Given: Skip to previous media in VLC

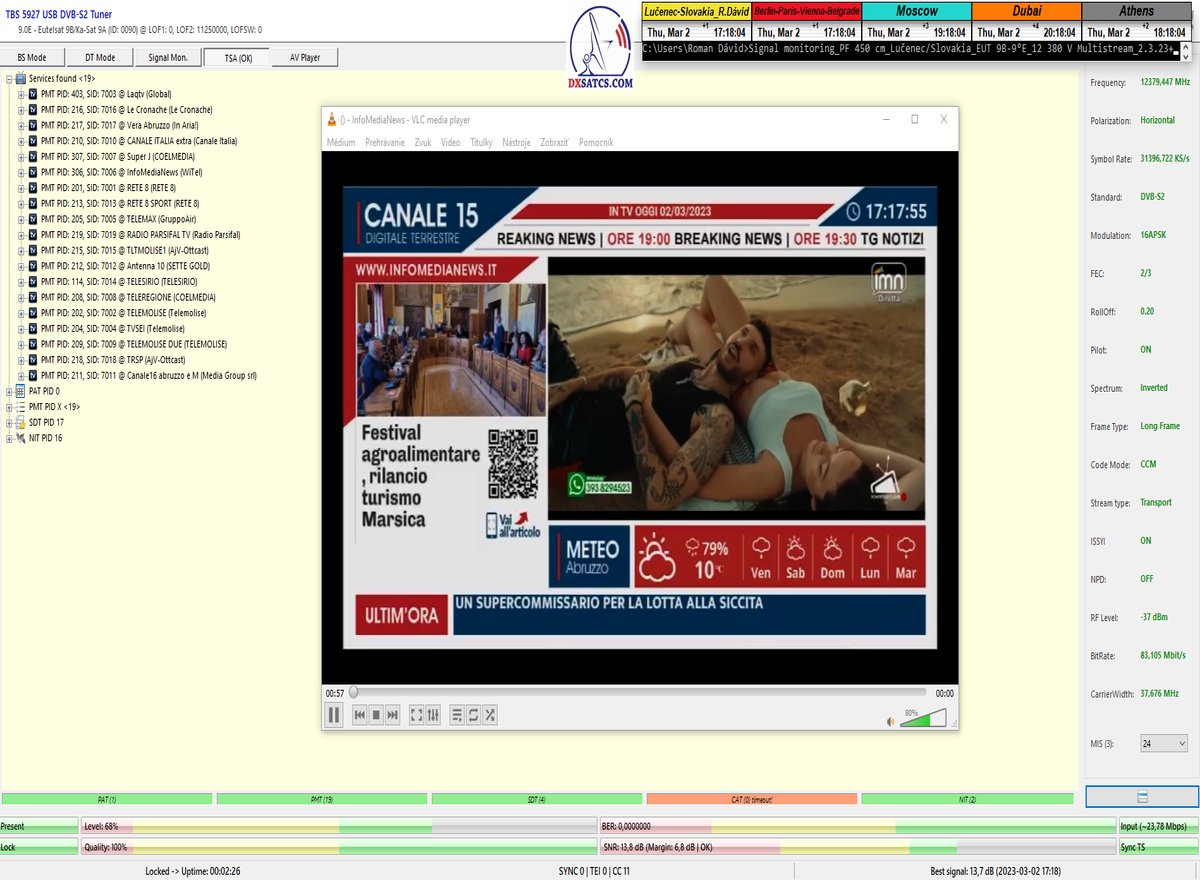Looking at the screenshot, I should tap(360, 715).
